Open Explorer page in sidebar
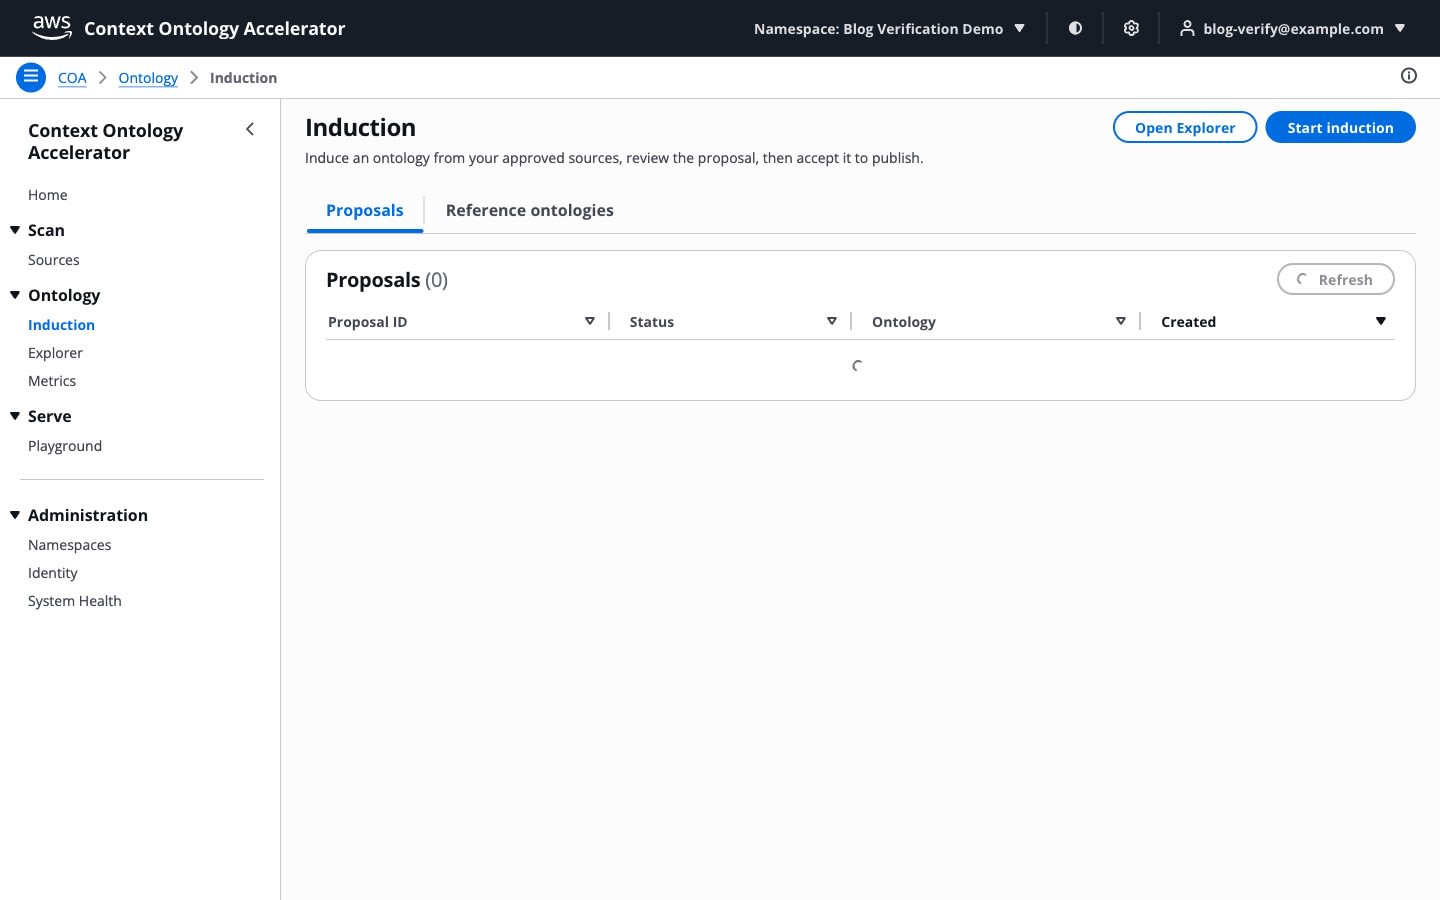This screenshot has height=900, width=1440. [55, 353]
